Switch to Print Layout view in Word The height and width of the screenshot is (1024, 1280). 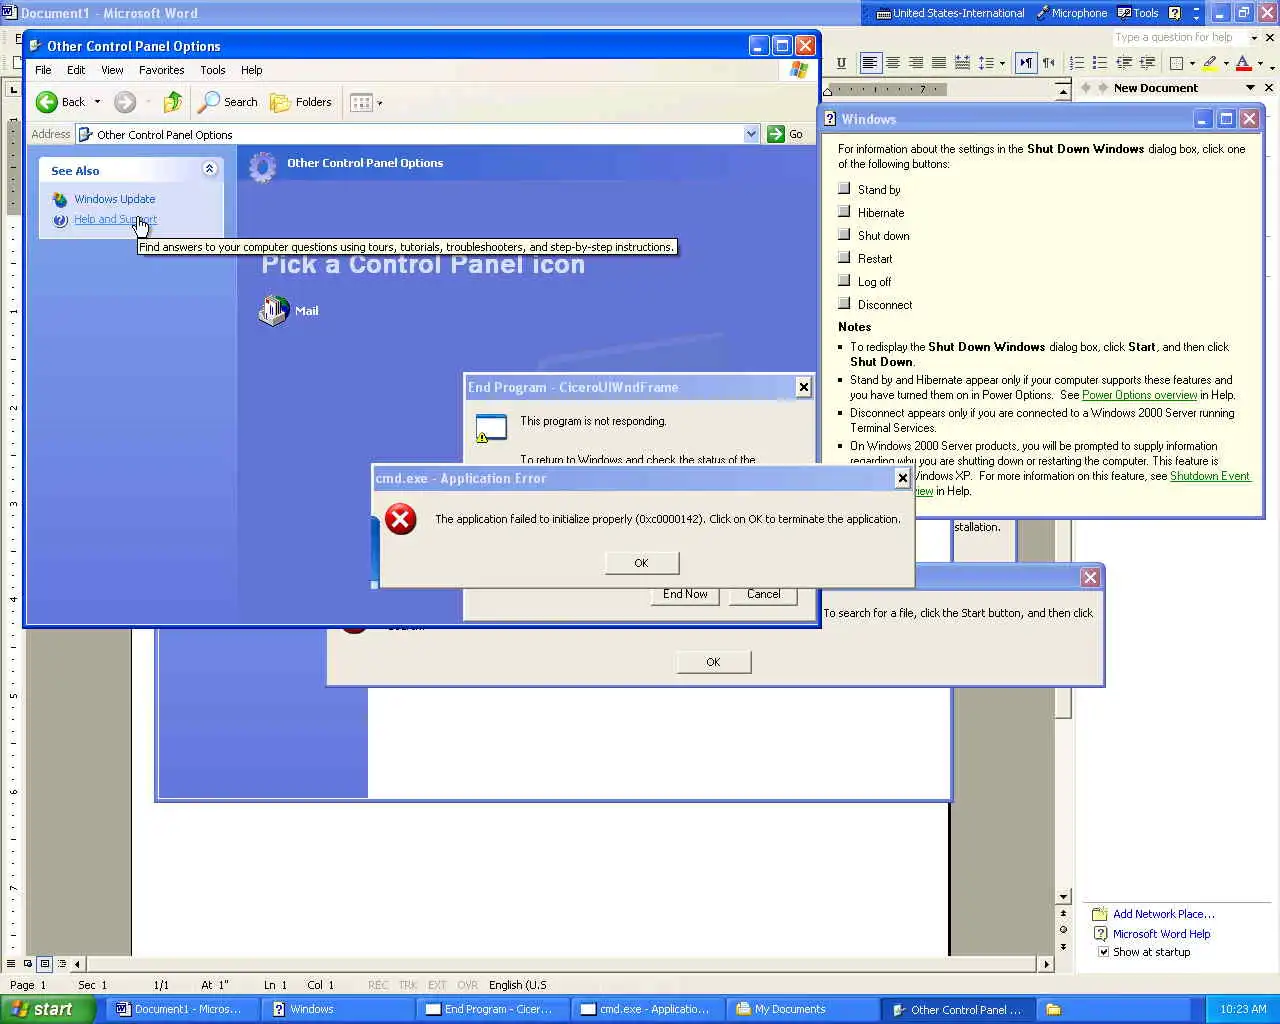point(45,964)
